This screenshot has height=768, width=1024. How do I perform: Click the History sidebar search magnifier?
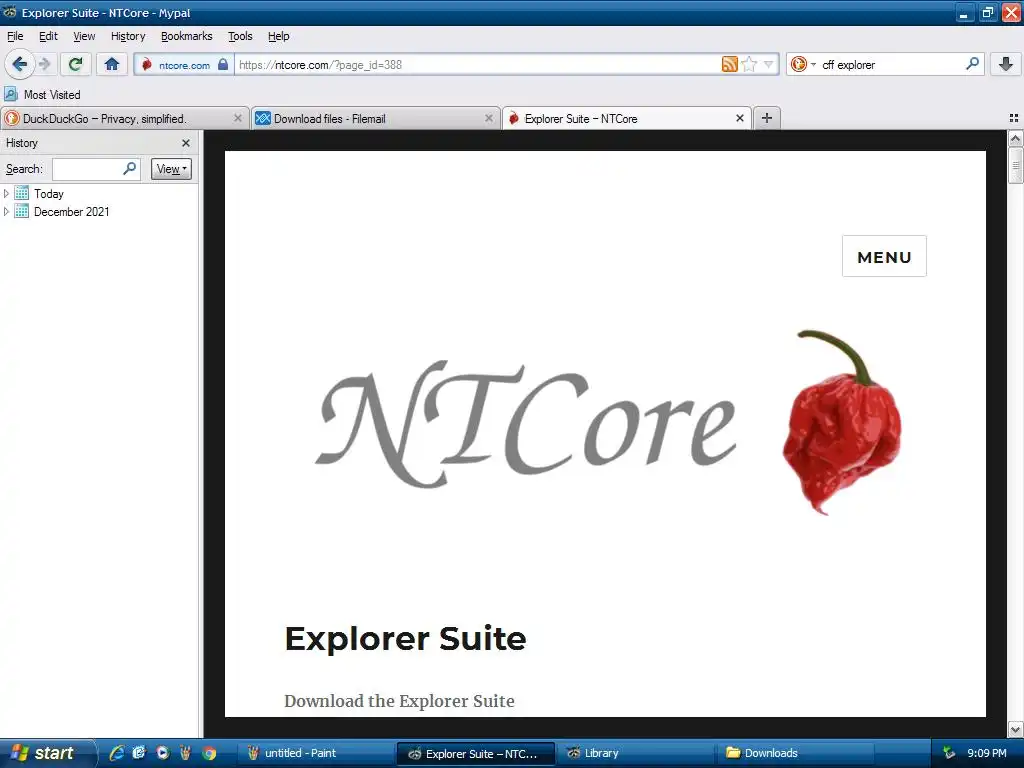point(129,168)
